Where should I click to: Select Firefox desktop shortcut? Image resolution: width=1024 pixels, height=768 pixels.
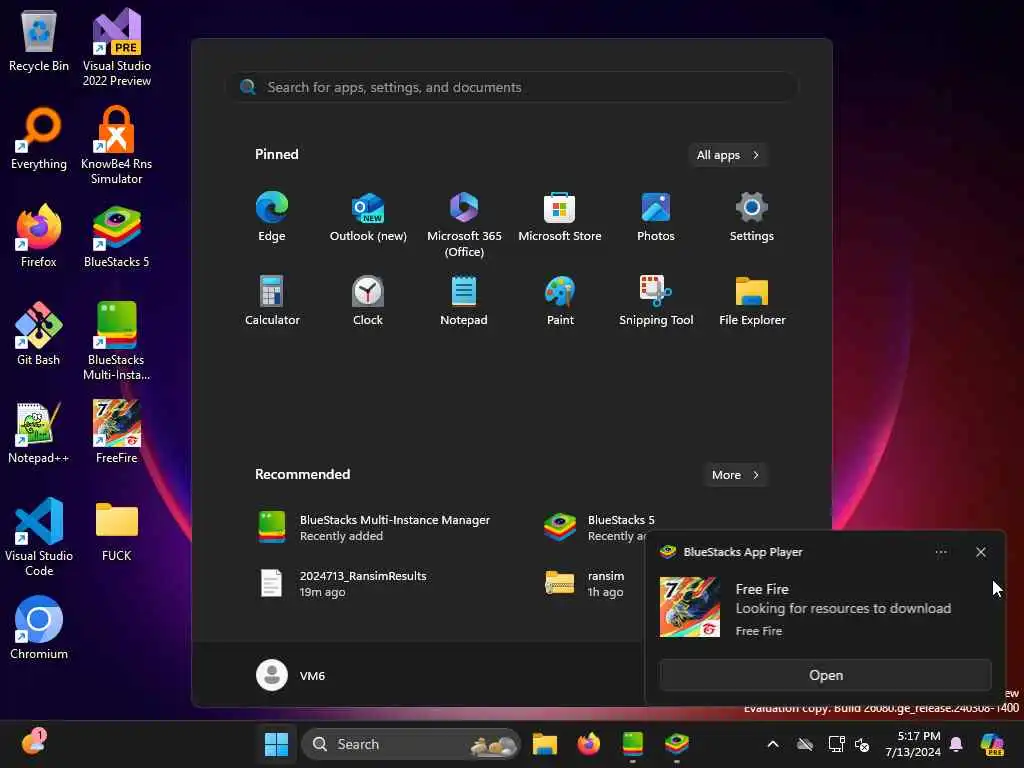click(39, 237)
